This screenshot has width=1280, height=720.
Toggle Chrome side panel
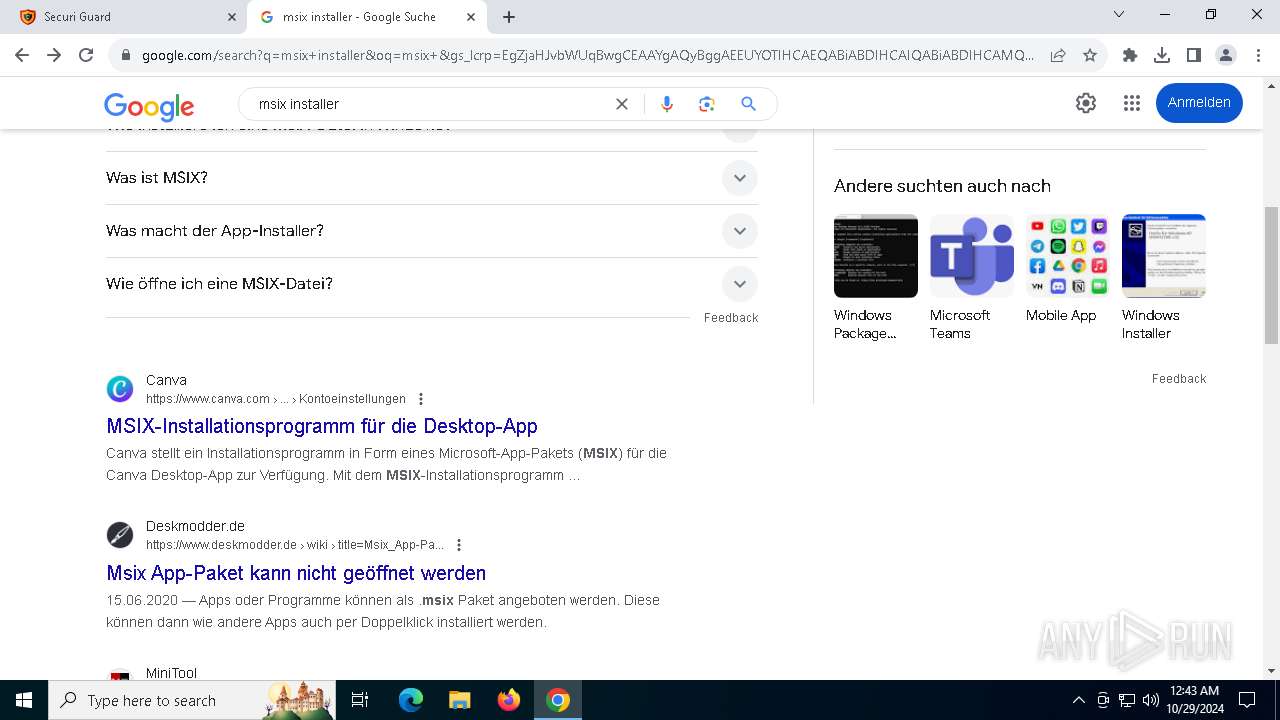(x=1194, y=55)
